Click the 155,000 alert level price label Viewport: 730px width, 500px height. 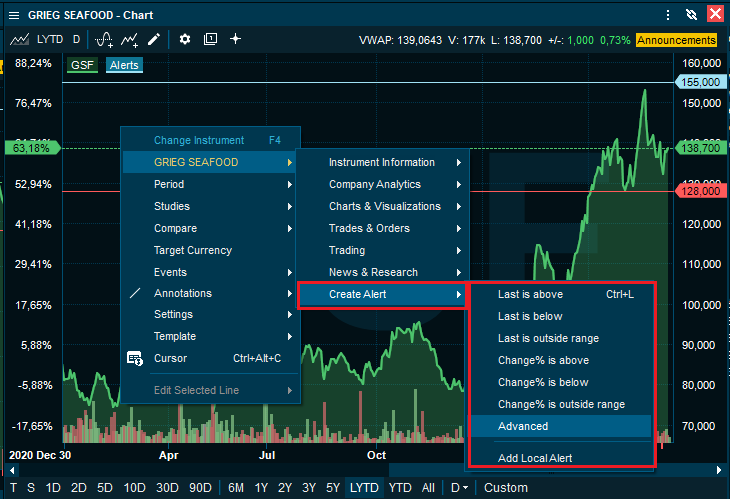pos(701,82)
